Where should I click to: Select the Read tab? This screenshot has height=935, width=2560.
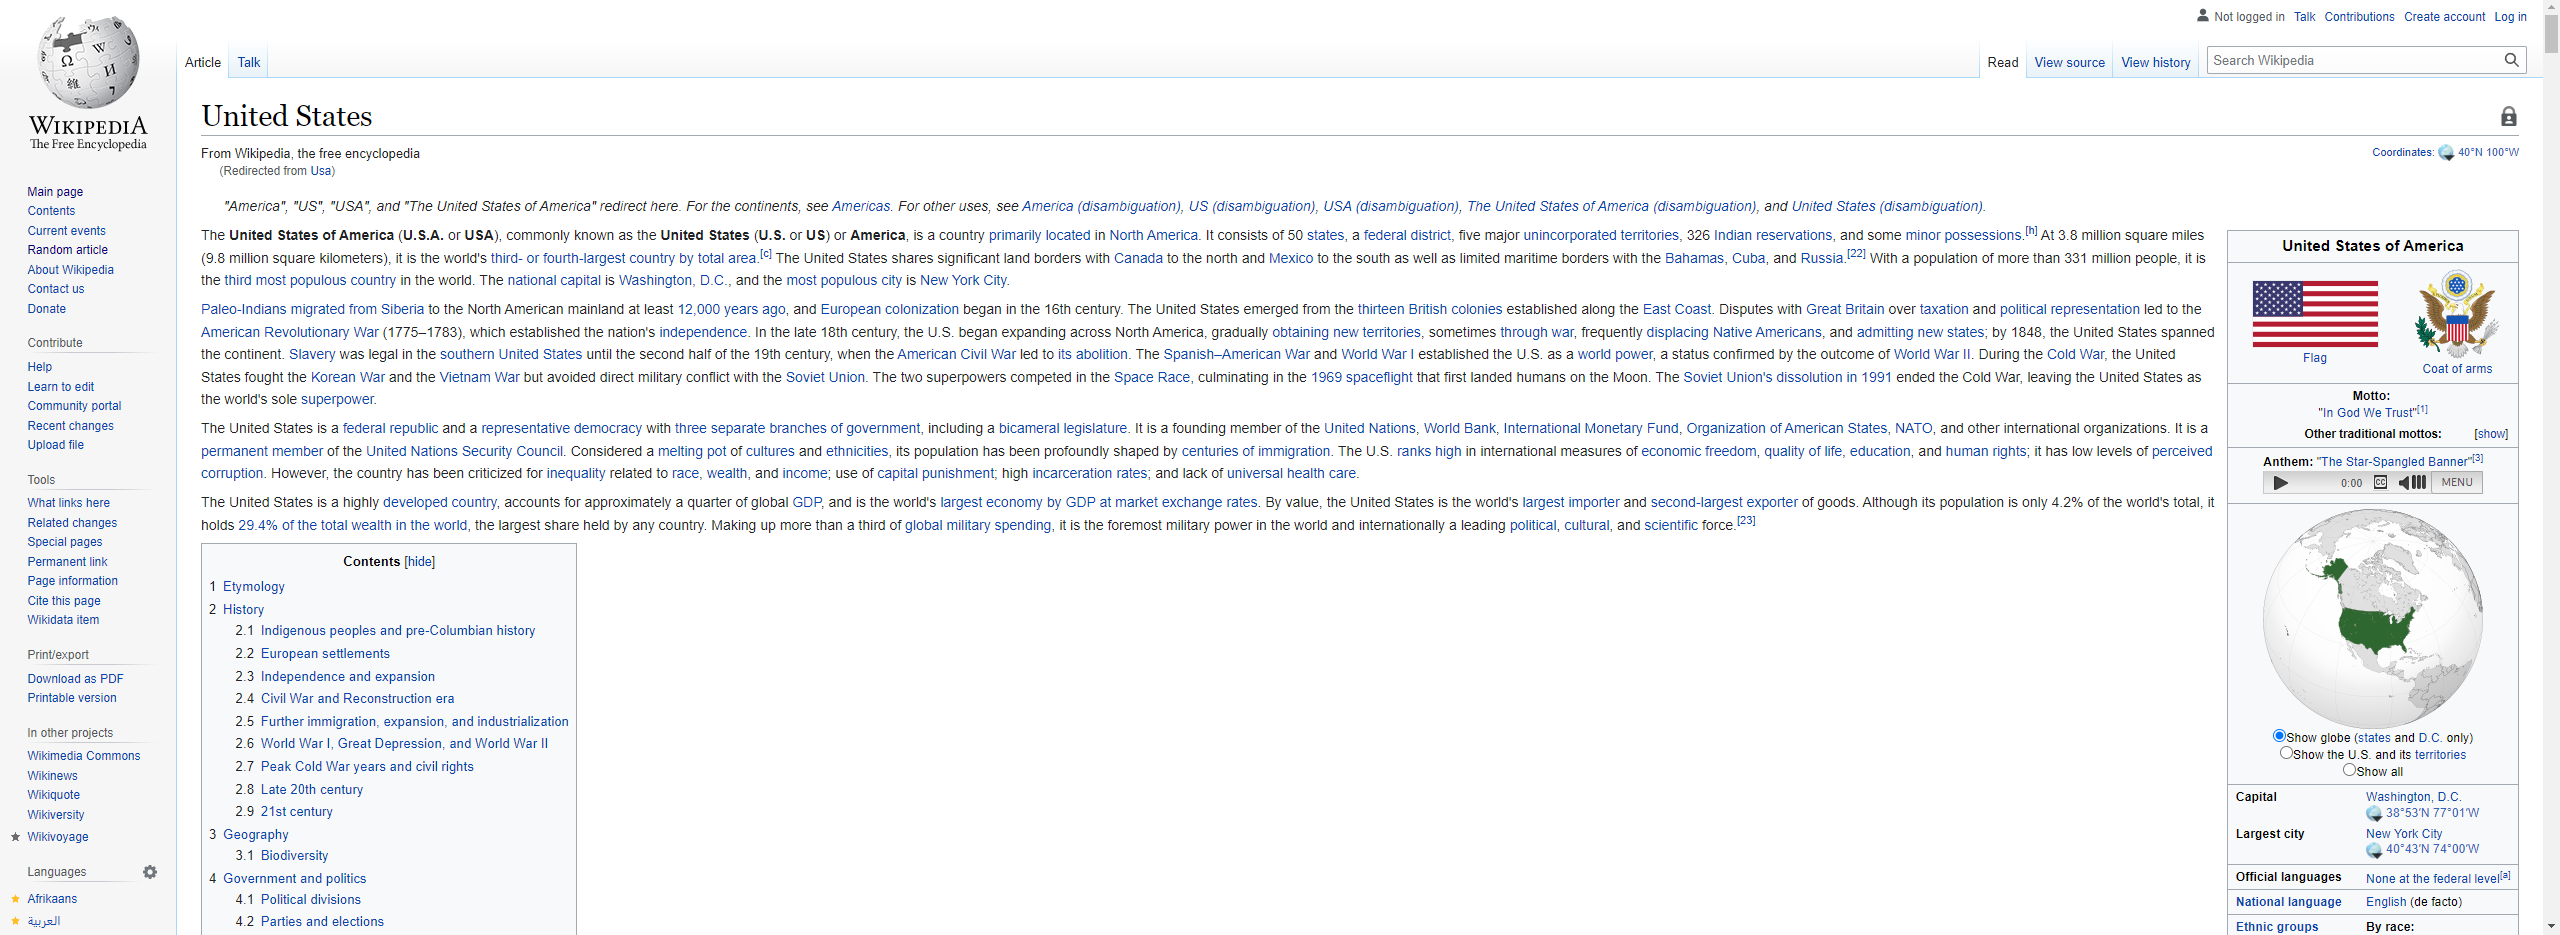(2003, 62)
